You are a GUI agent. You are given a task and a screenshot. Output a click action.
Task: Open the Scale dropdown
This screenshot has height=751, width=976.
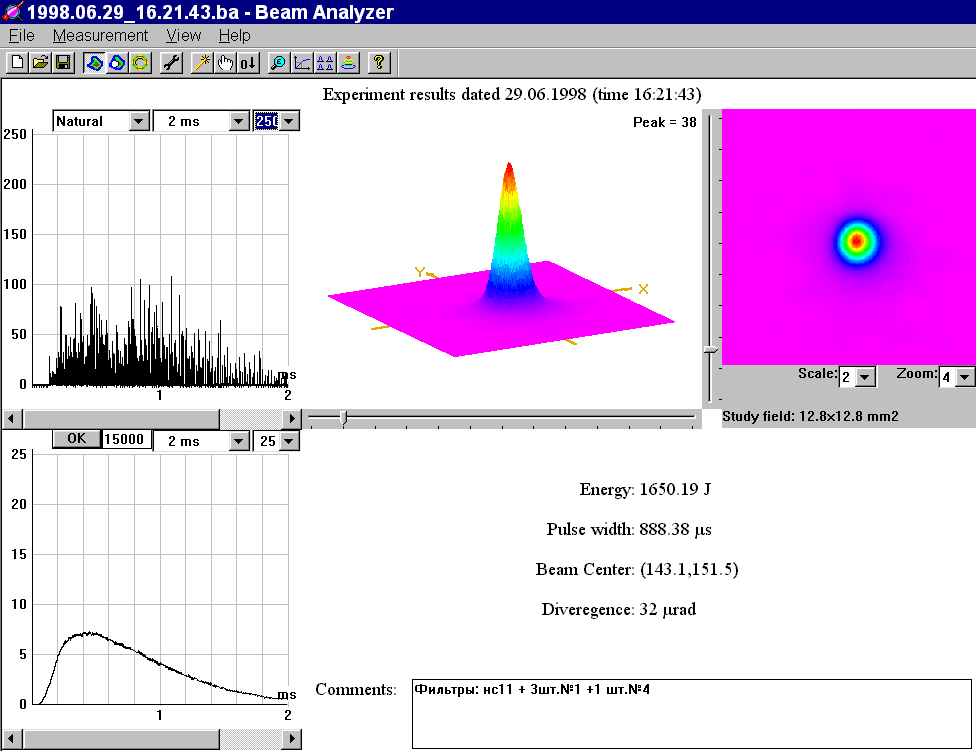point(865,377)
